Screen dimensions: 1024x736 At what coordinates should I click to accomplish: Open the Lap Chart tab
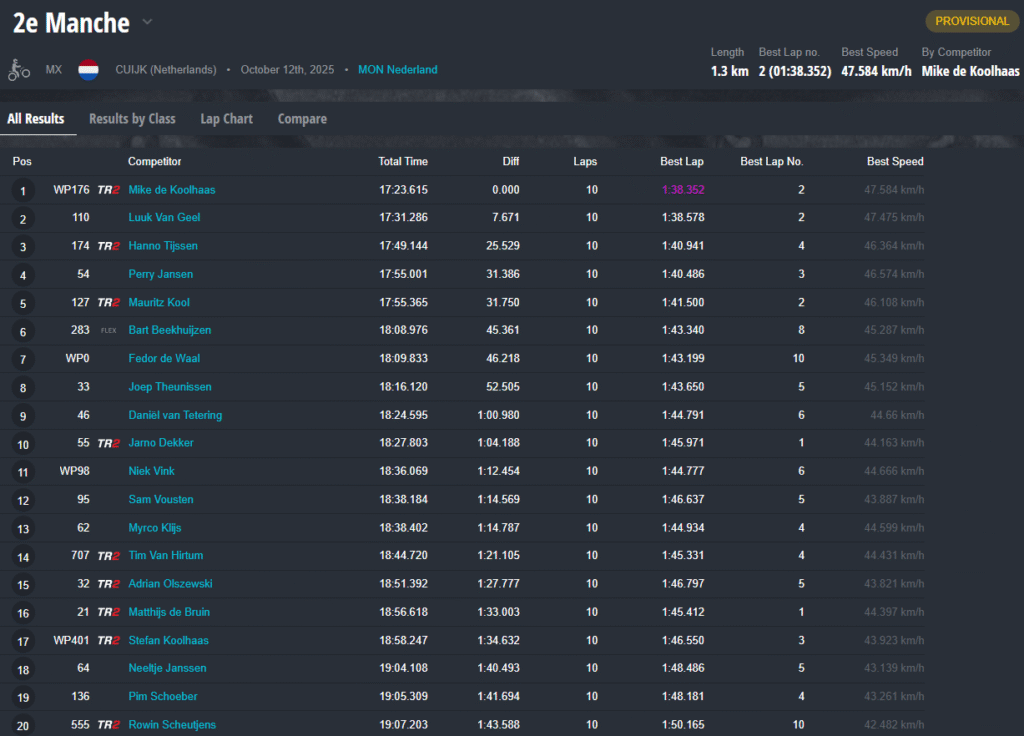point(226,119)
